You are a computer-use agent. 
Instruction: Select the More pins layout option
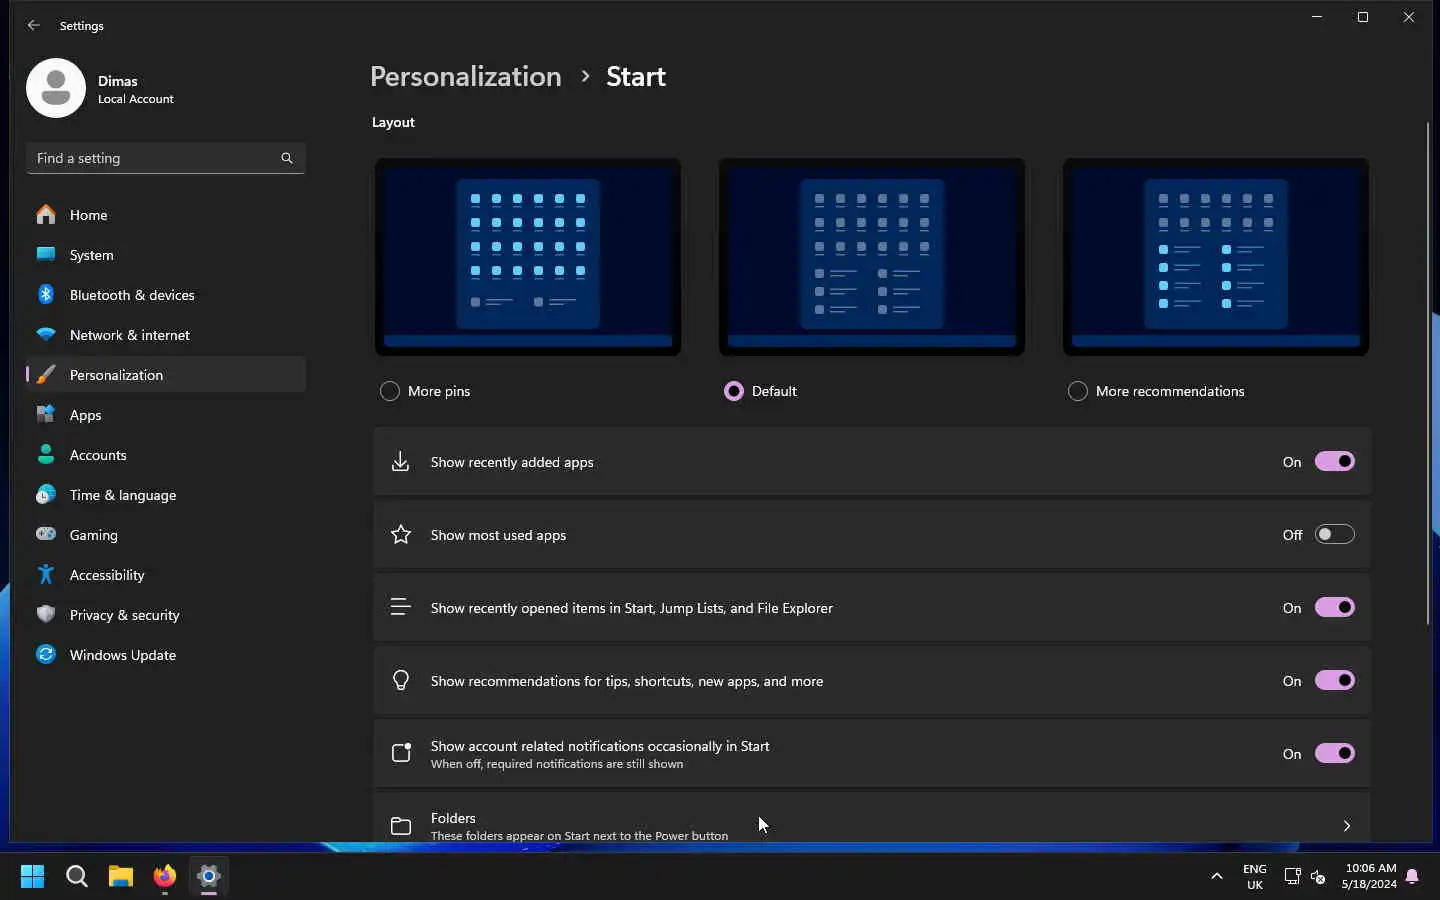[x=390, y=391]
